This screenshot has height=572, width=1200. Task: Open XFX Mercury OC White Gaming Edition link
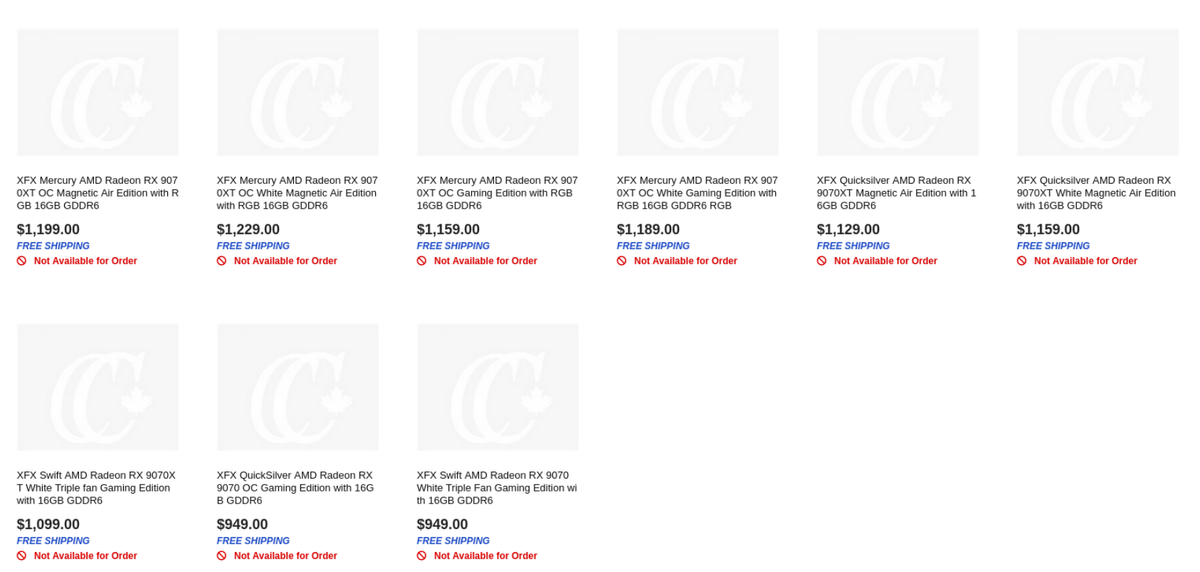(697, 193)
